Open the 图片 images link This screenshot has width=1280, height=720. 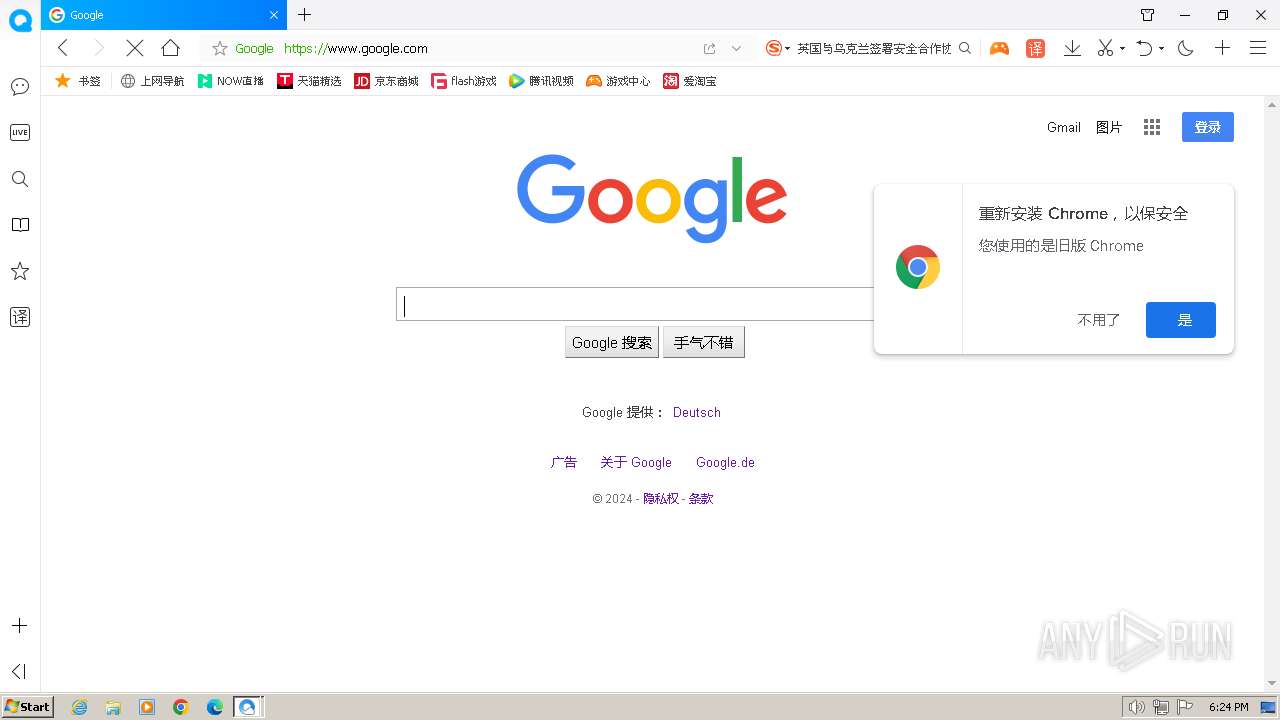[1109, 127]
